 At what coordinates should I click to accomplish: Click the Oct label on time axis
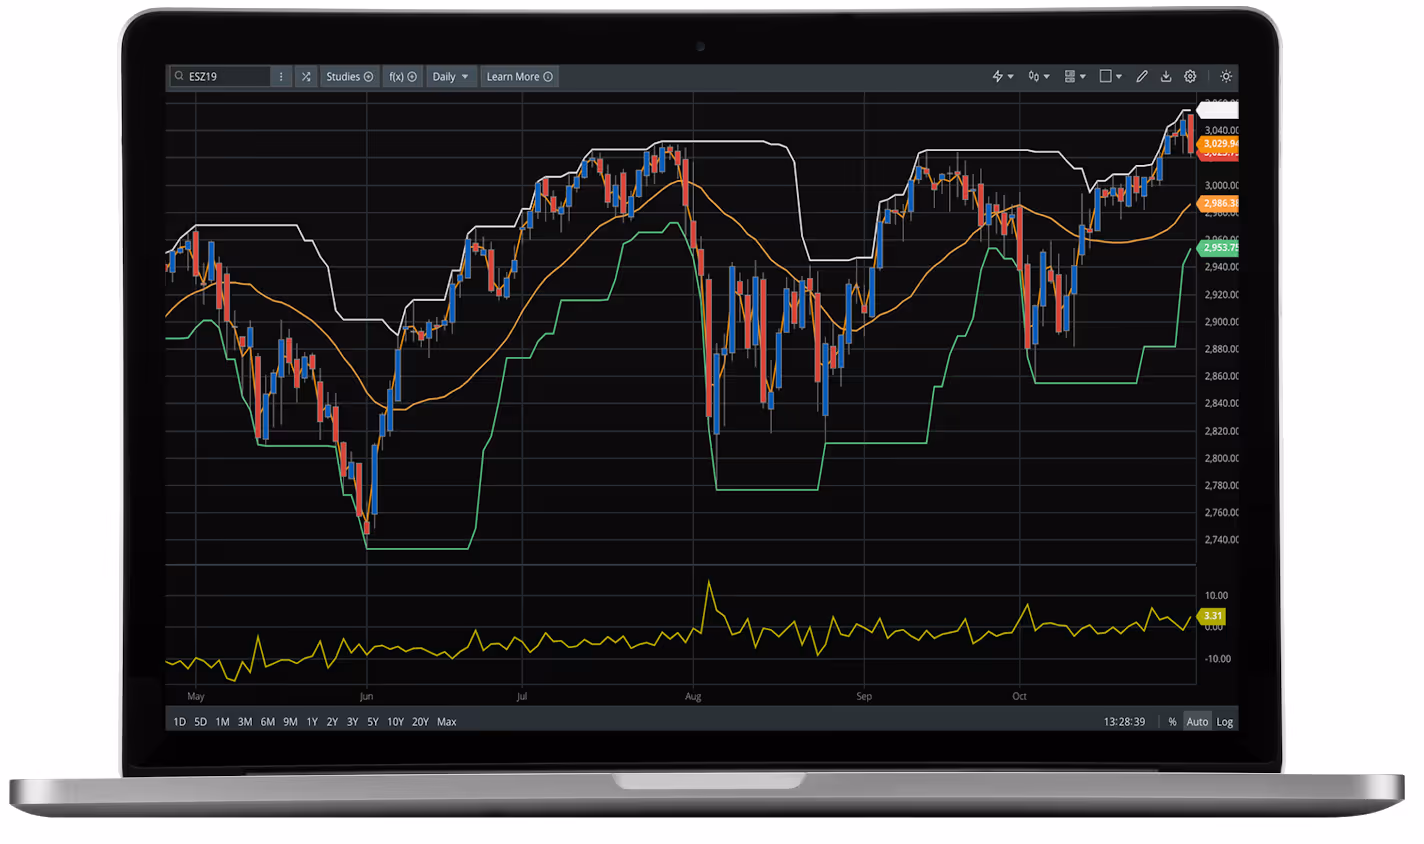point(1019,696)
